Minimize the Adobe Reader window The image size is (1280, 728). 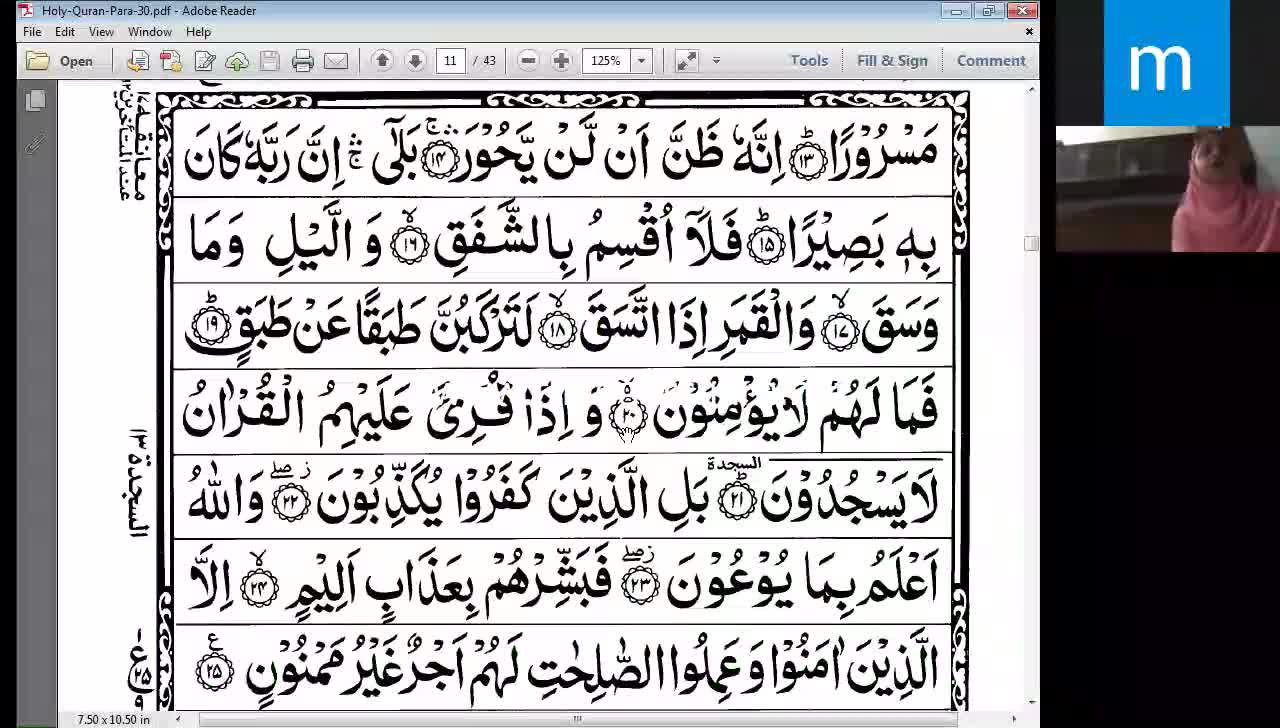click(957, 11)
